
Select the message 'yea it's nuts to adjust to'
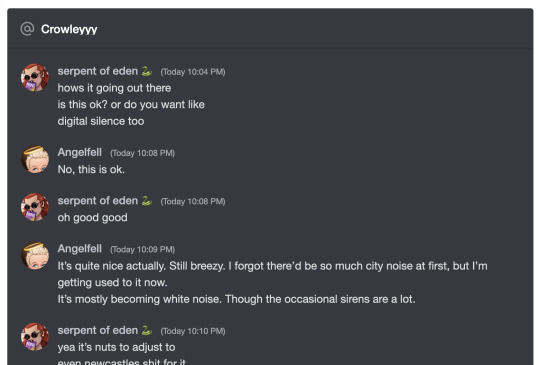116,347
